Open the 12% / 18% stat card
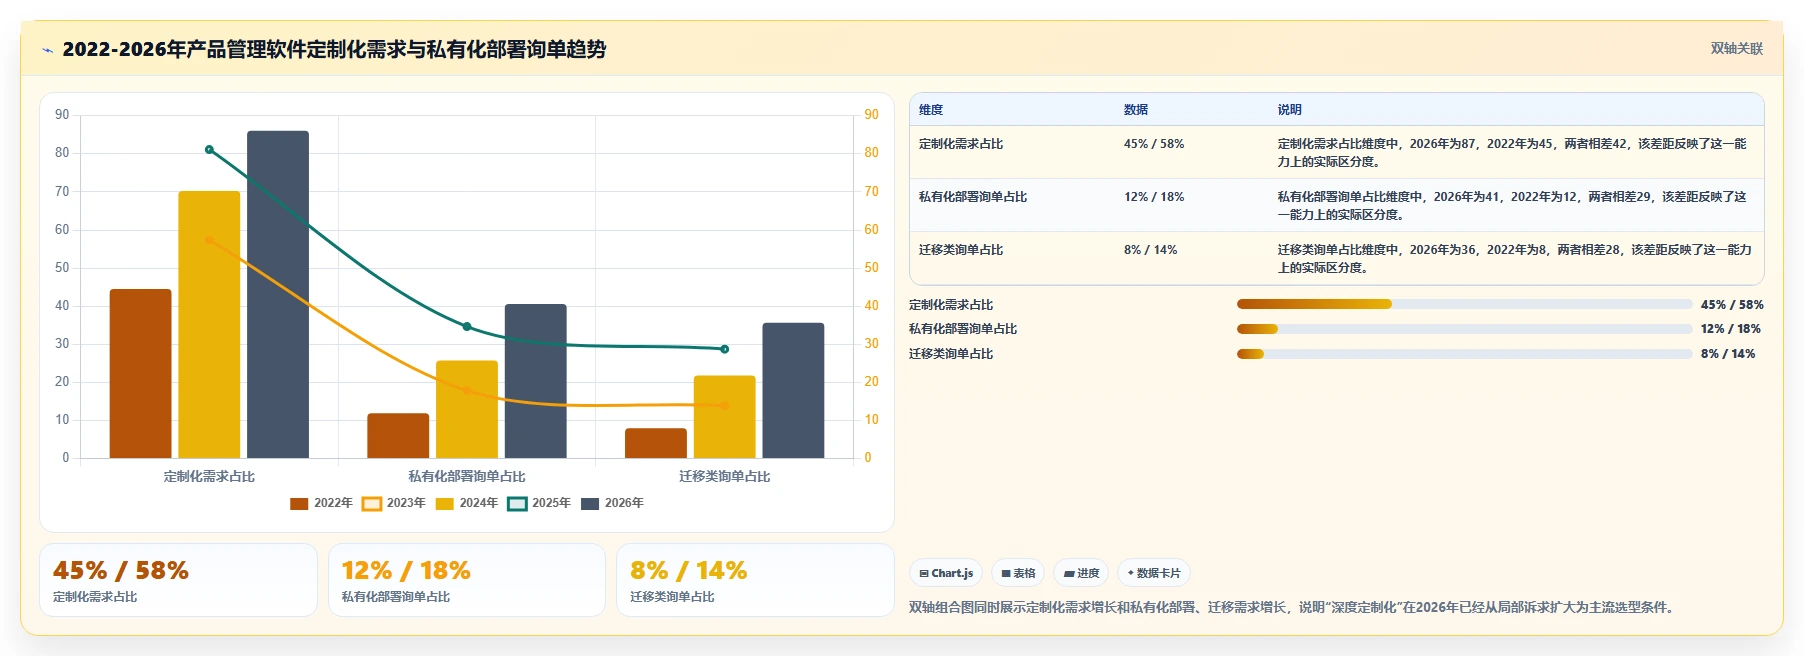Viewport: 1804px width, 656px height. (x=467, y=580)
